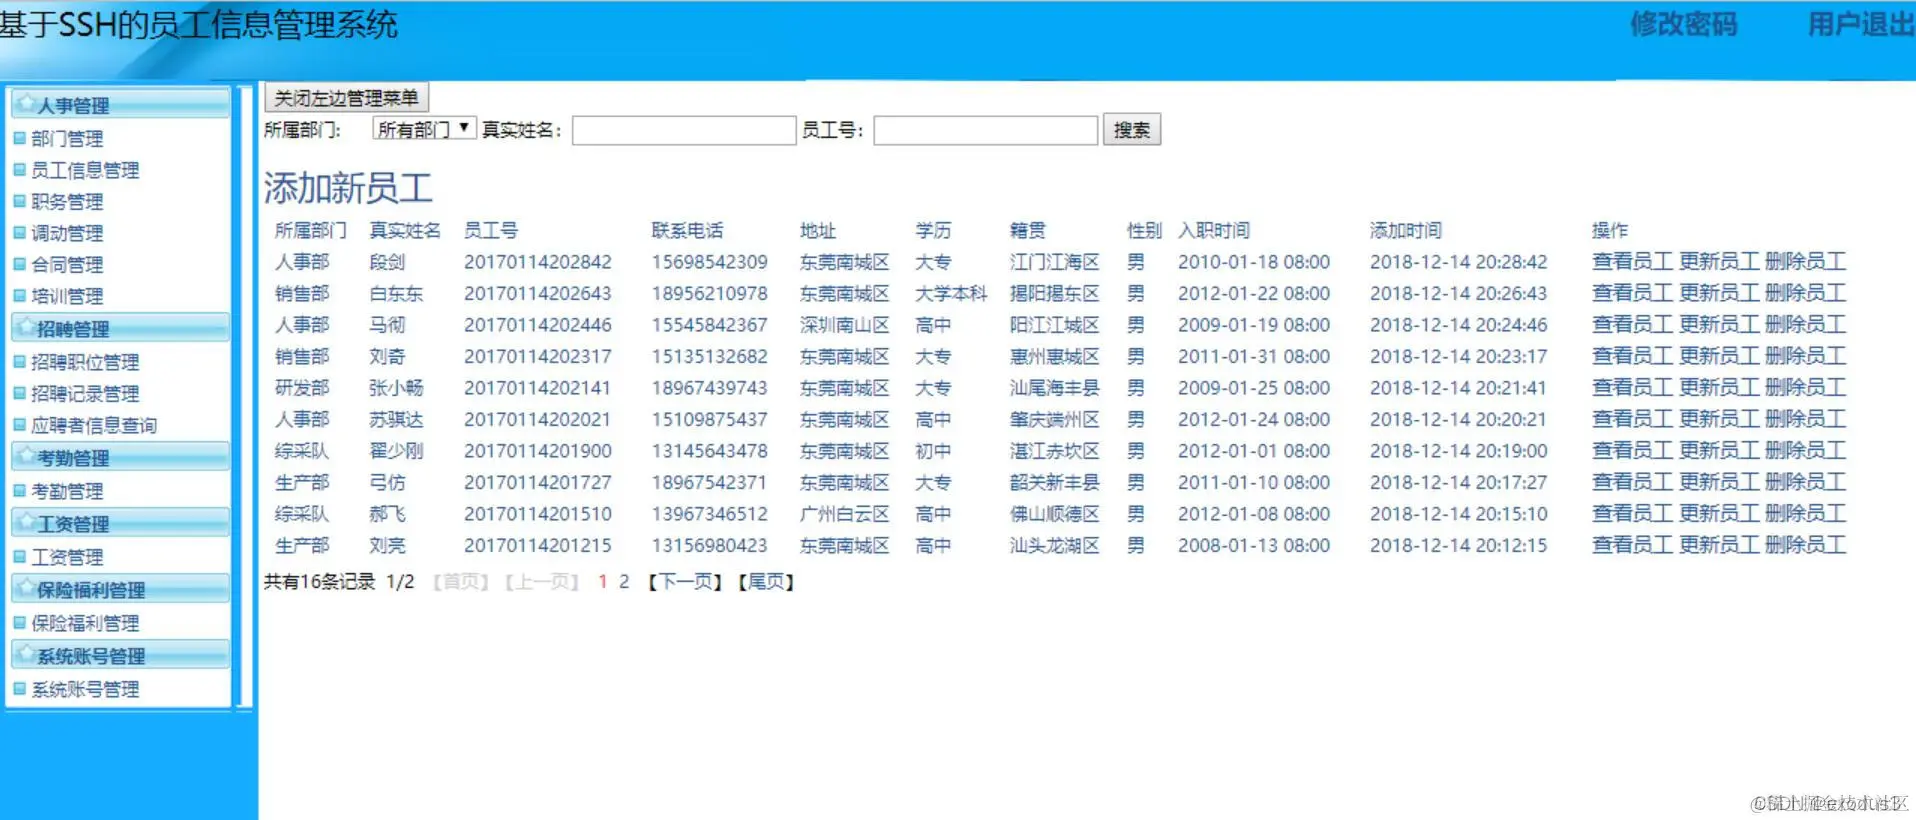Click the 添加时间 column header
This screenshot has height=820, width=1916.
tap(1406, 231)
